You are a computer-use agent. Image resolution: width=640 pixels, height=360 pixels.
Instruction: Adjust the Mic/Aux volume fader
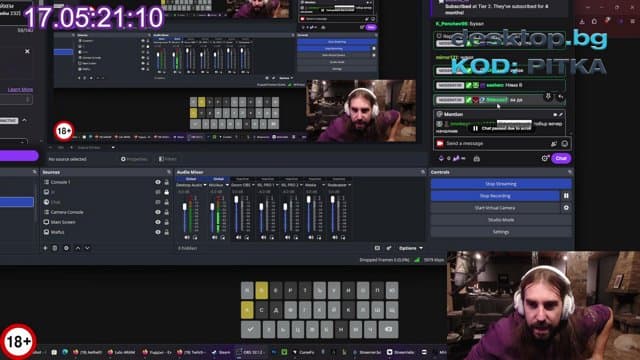coord(212,207)
